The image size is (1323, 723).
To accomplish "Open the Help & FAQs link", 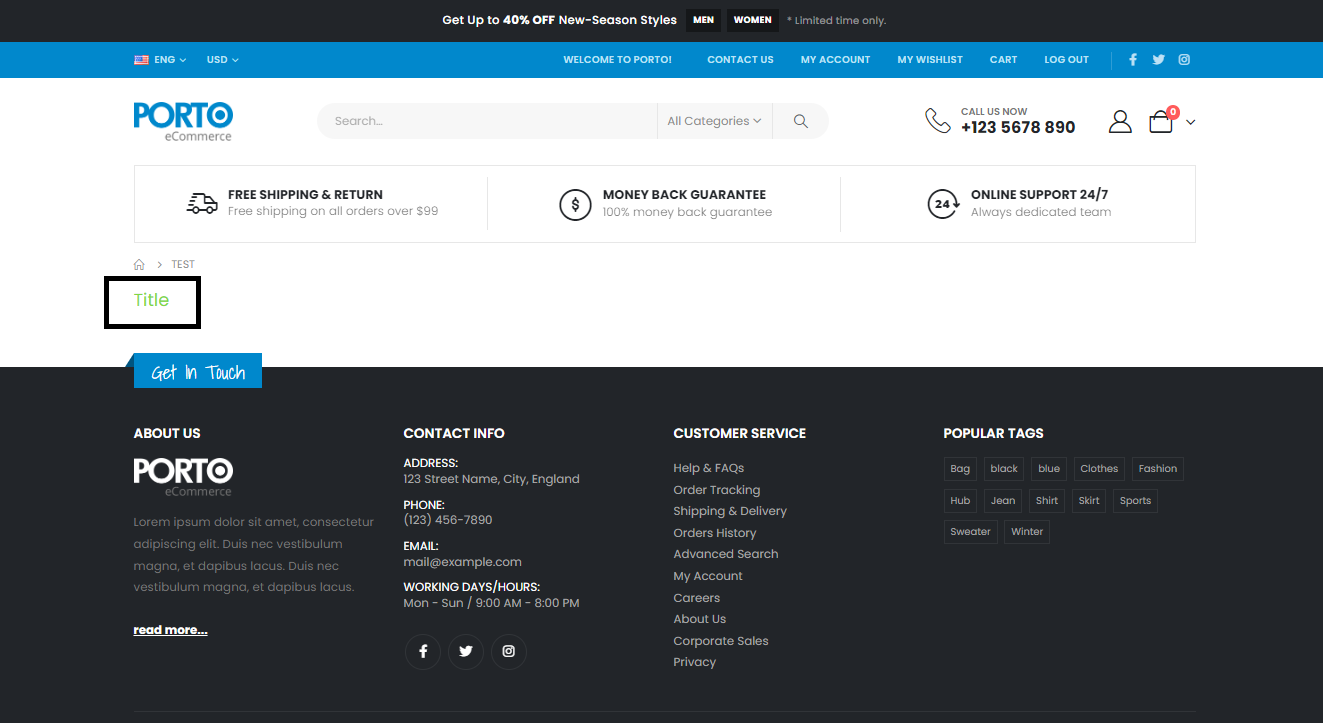I will click(708, 468).
